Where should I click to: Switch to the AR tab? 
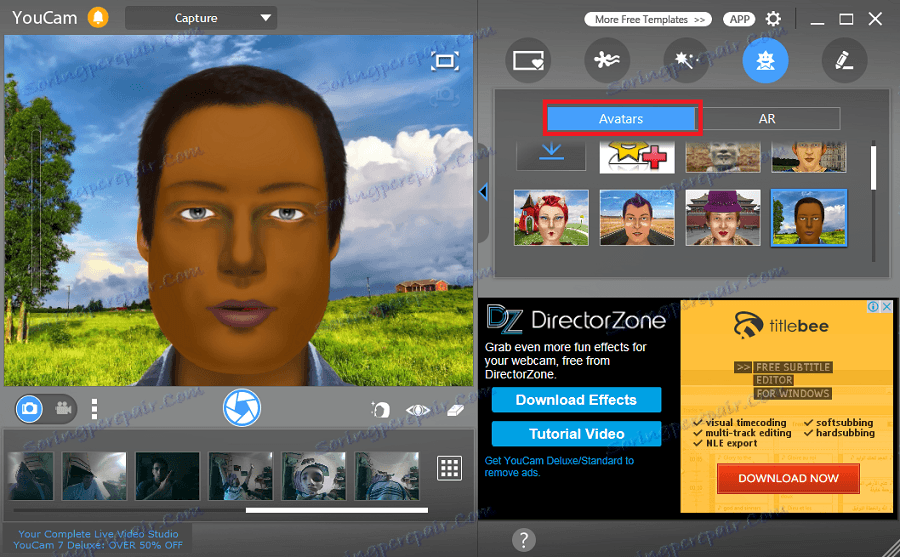(767, 119)
